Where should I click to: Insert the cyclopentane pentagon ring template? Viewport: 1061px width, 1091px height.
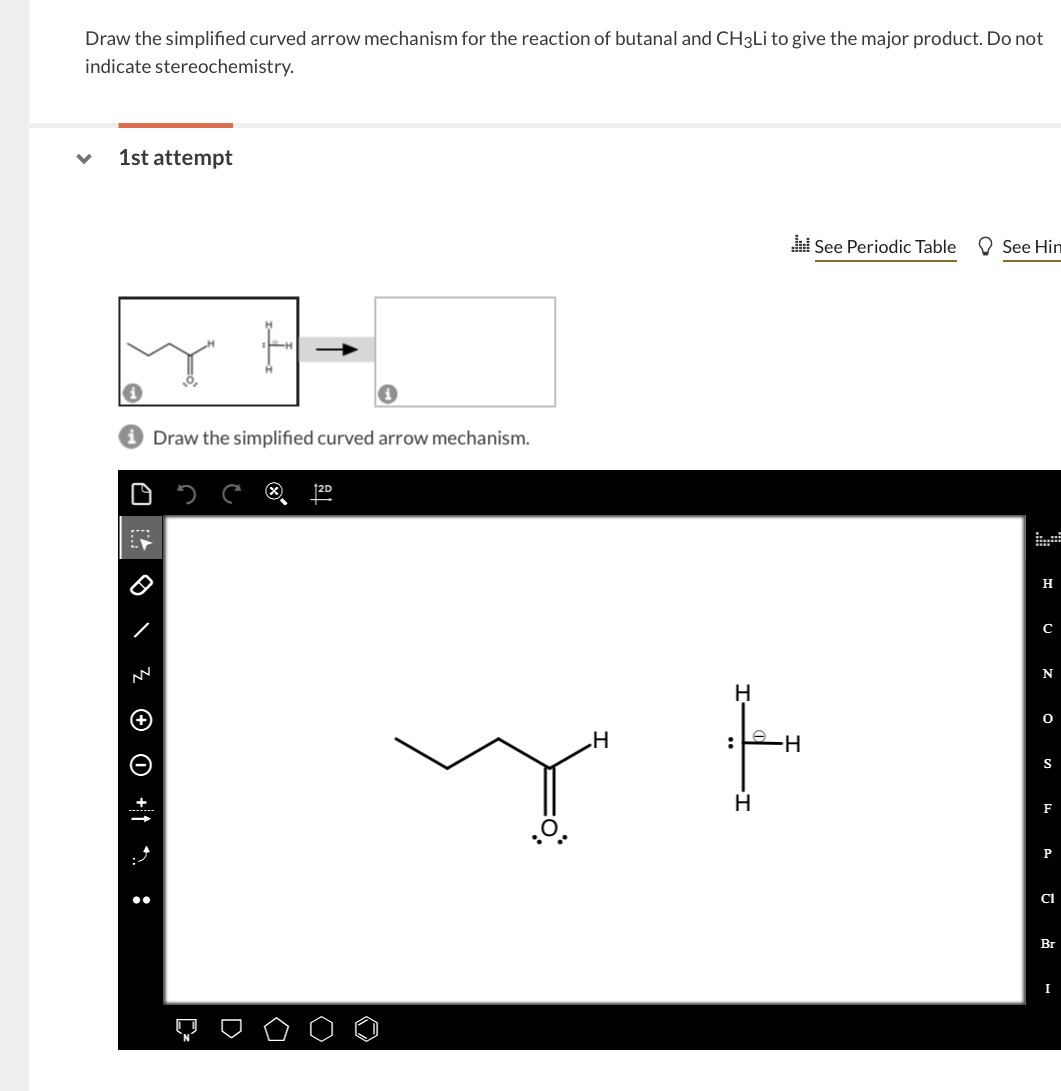(276, 1029)
